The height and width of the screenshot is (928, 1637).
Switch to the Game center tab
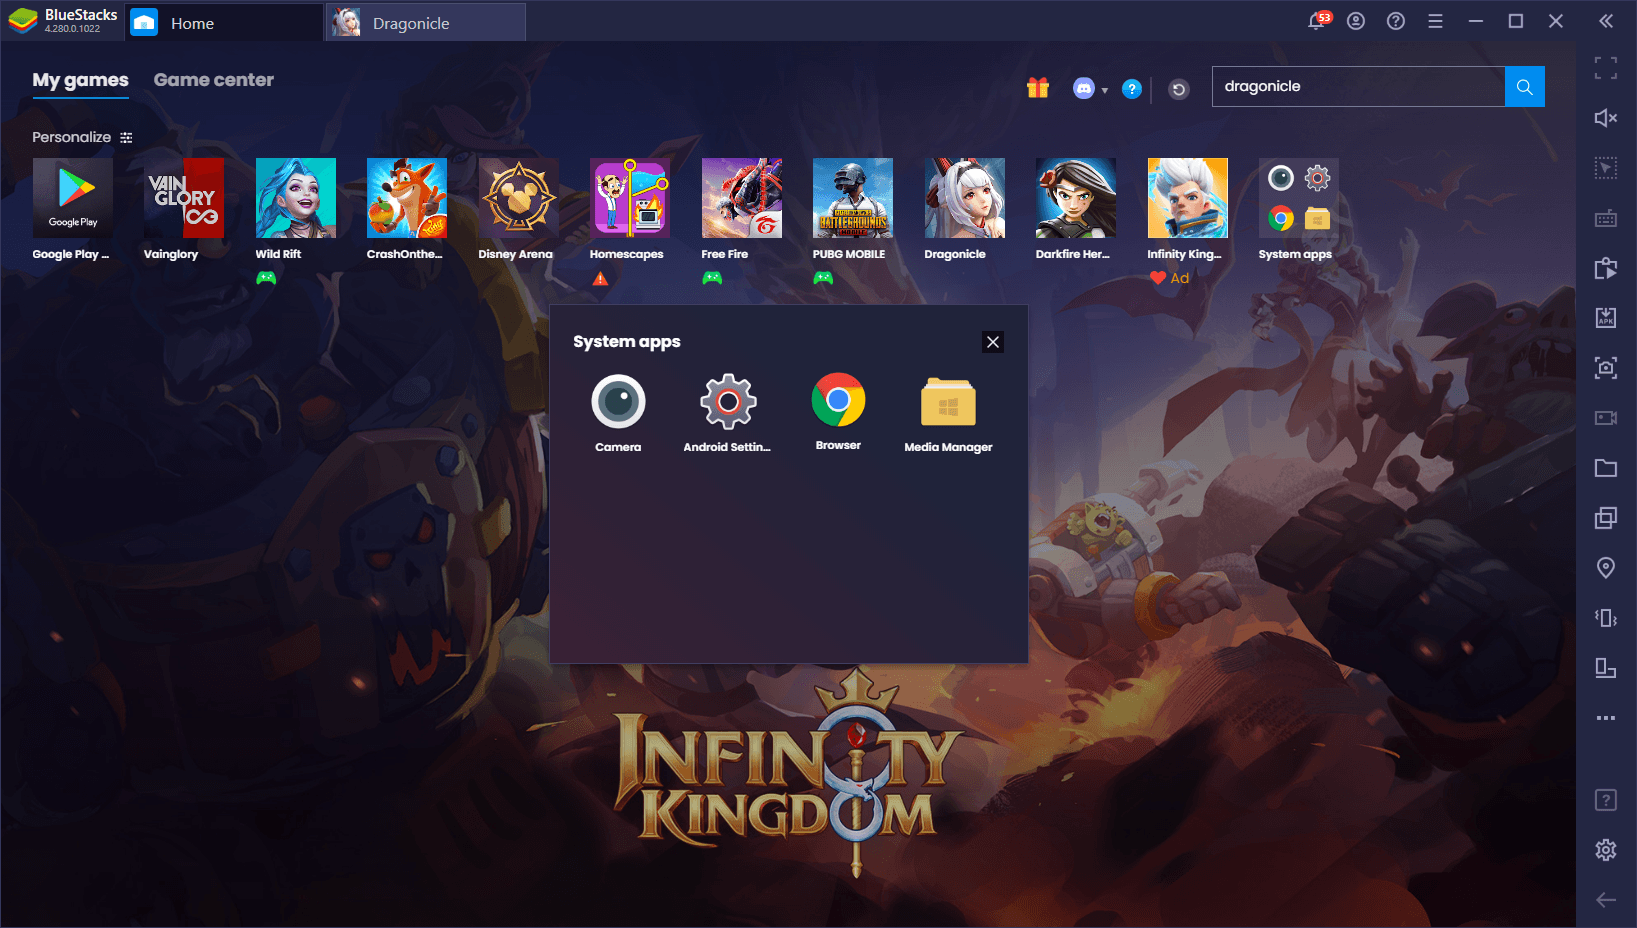point(214,80)
